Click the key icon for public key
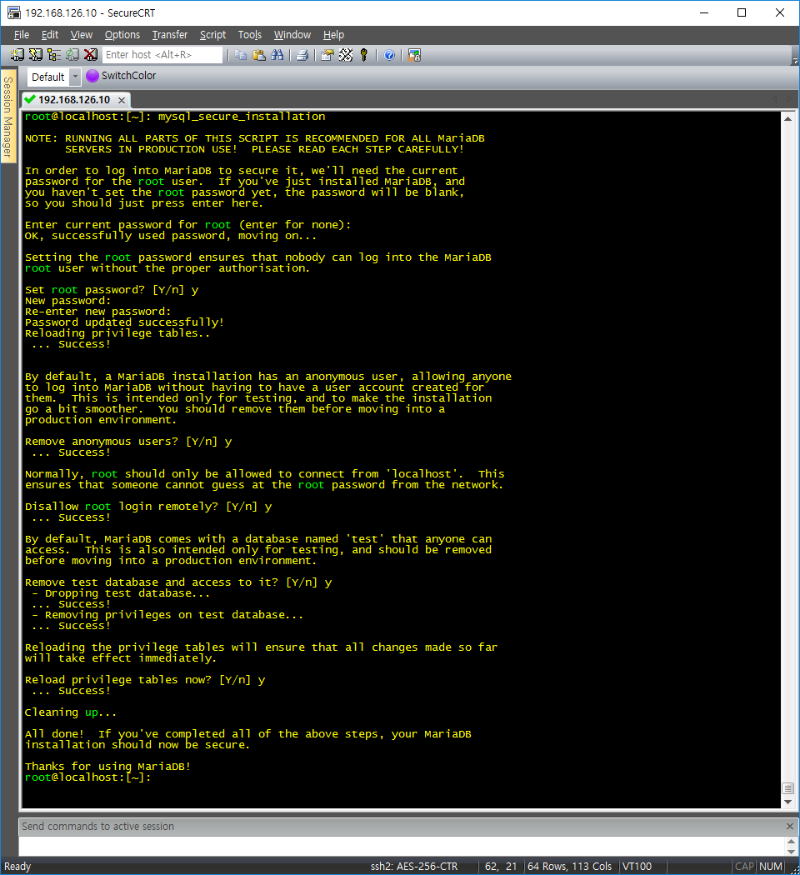Screen dimensions: 800x875 pyautogui.click(x=364, y=55)
